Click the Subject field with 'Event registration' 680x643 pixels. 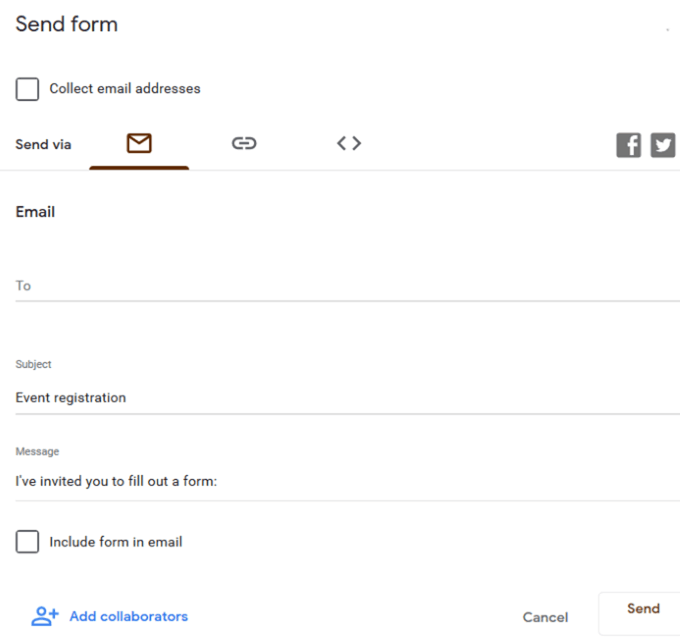point(340,398)
